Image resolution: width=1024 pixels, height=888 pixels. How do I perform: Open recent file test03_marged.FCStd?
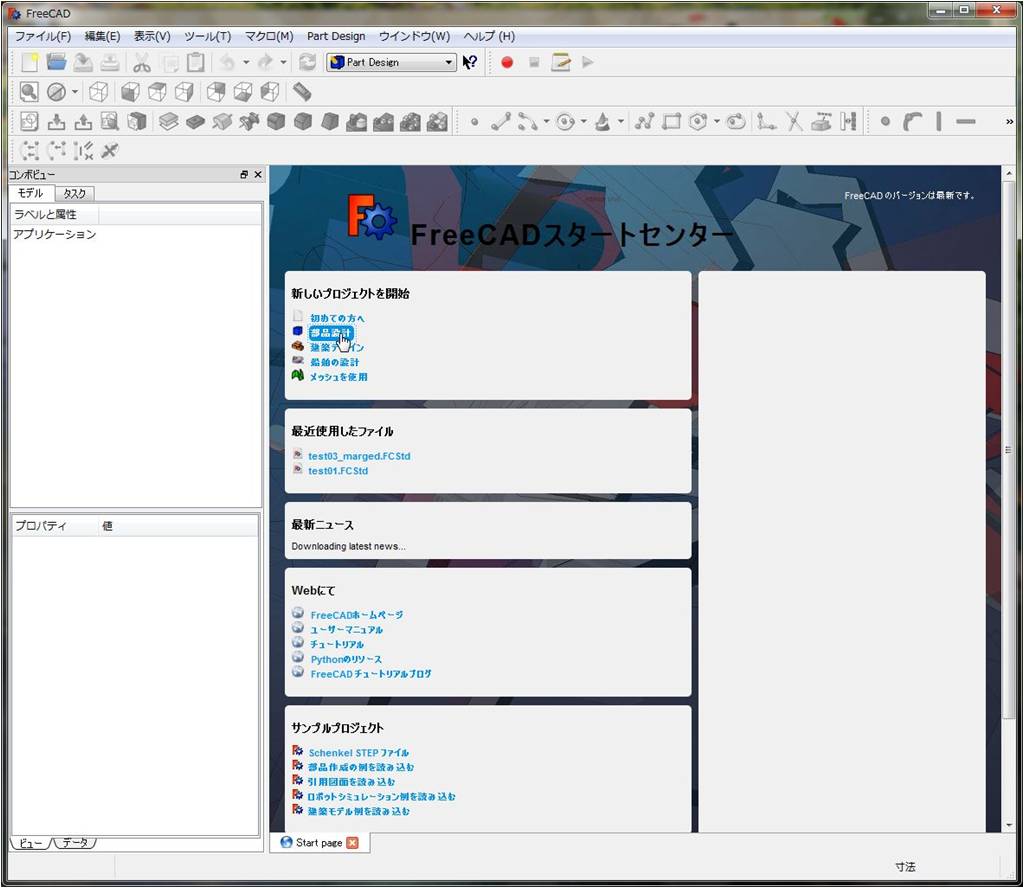[359, 456]
